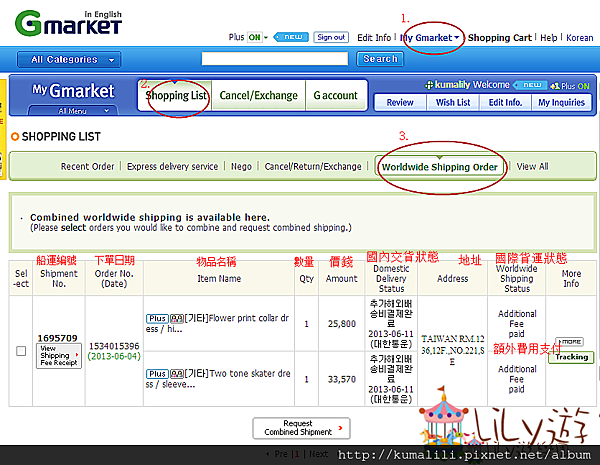
Task: Expand the All Categories dropdown
Action: tap(69, 59)
